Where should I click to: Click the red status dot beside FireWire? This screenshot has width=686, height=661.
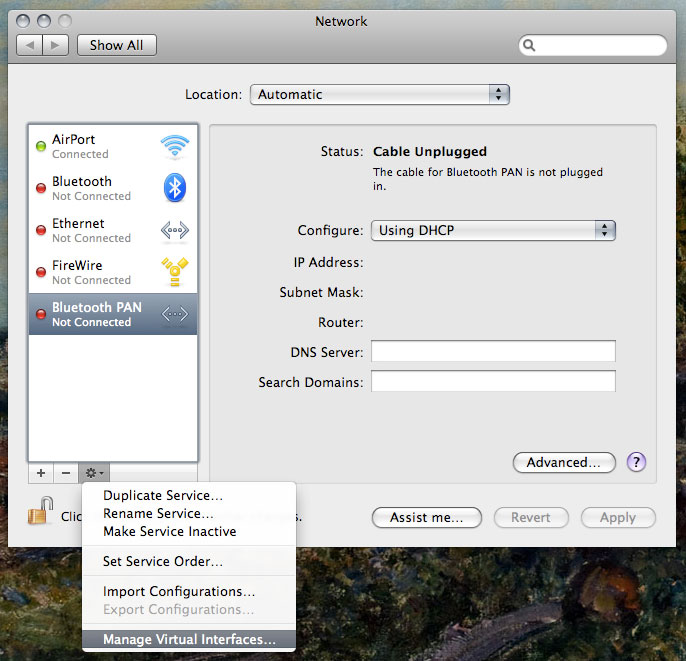(41, 272)
